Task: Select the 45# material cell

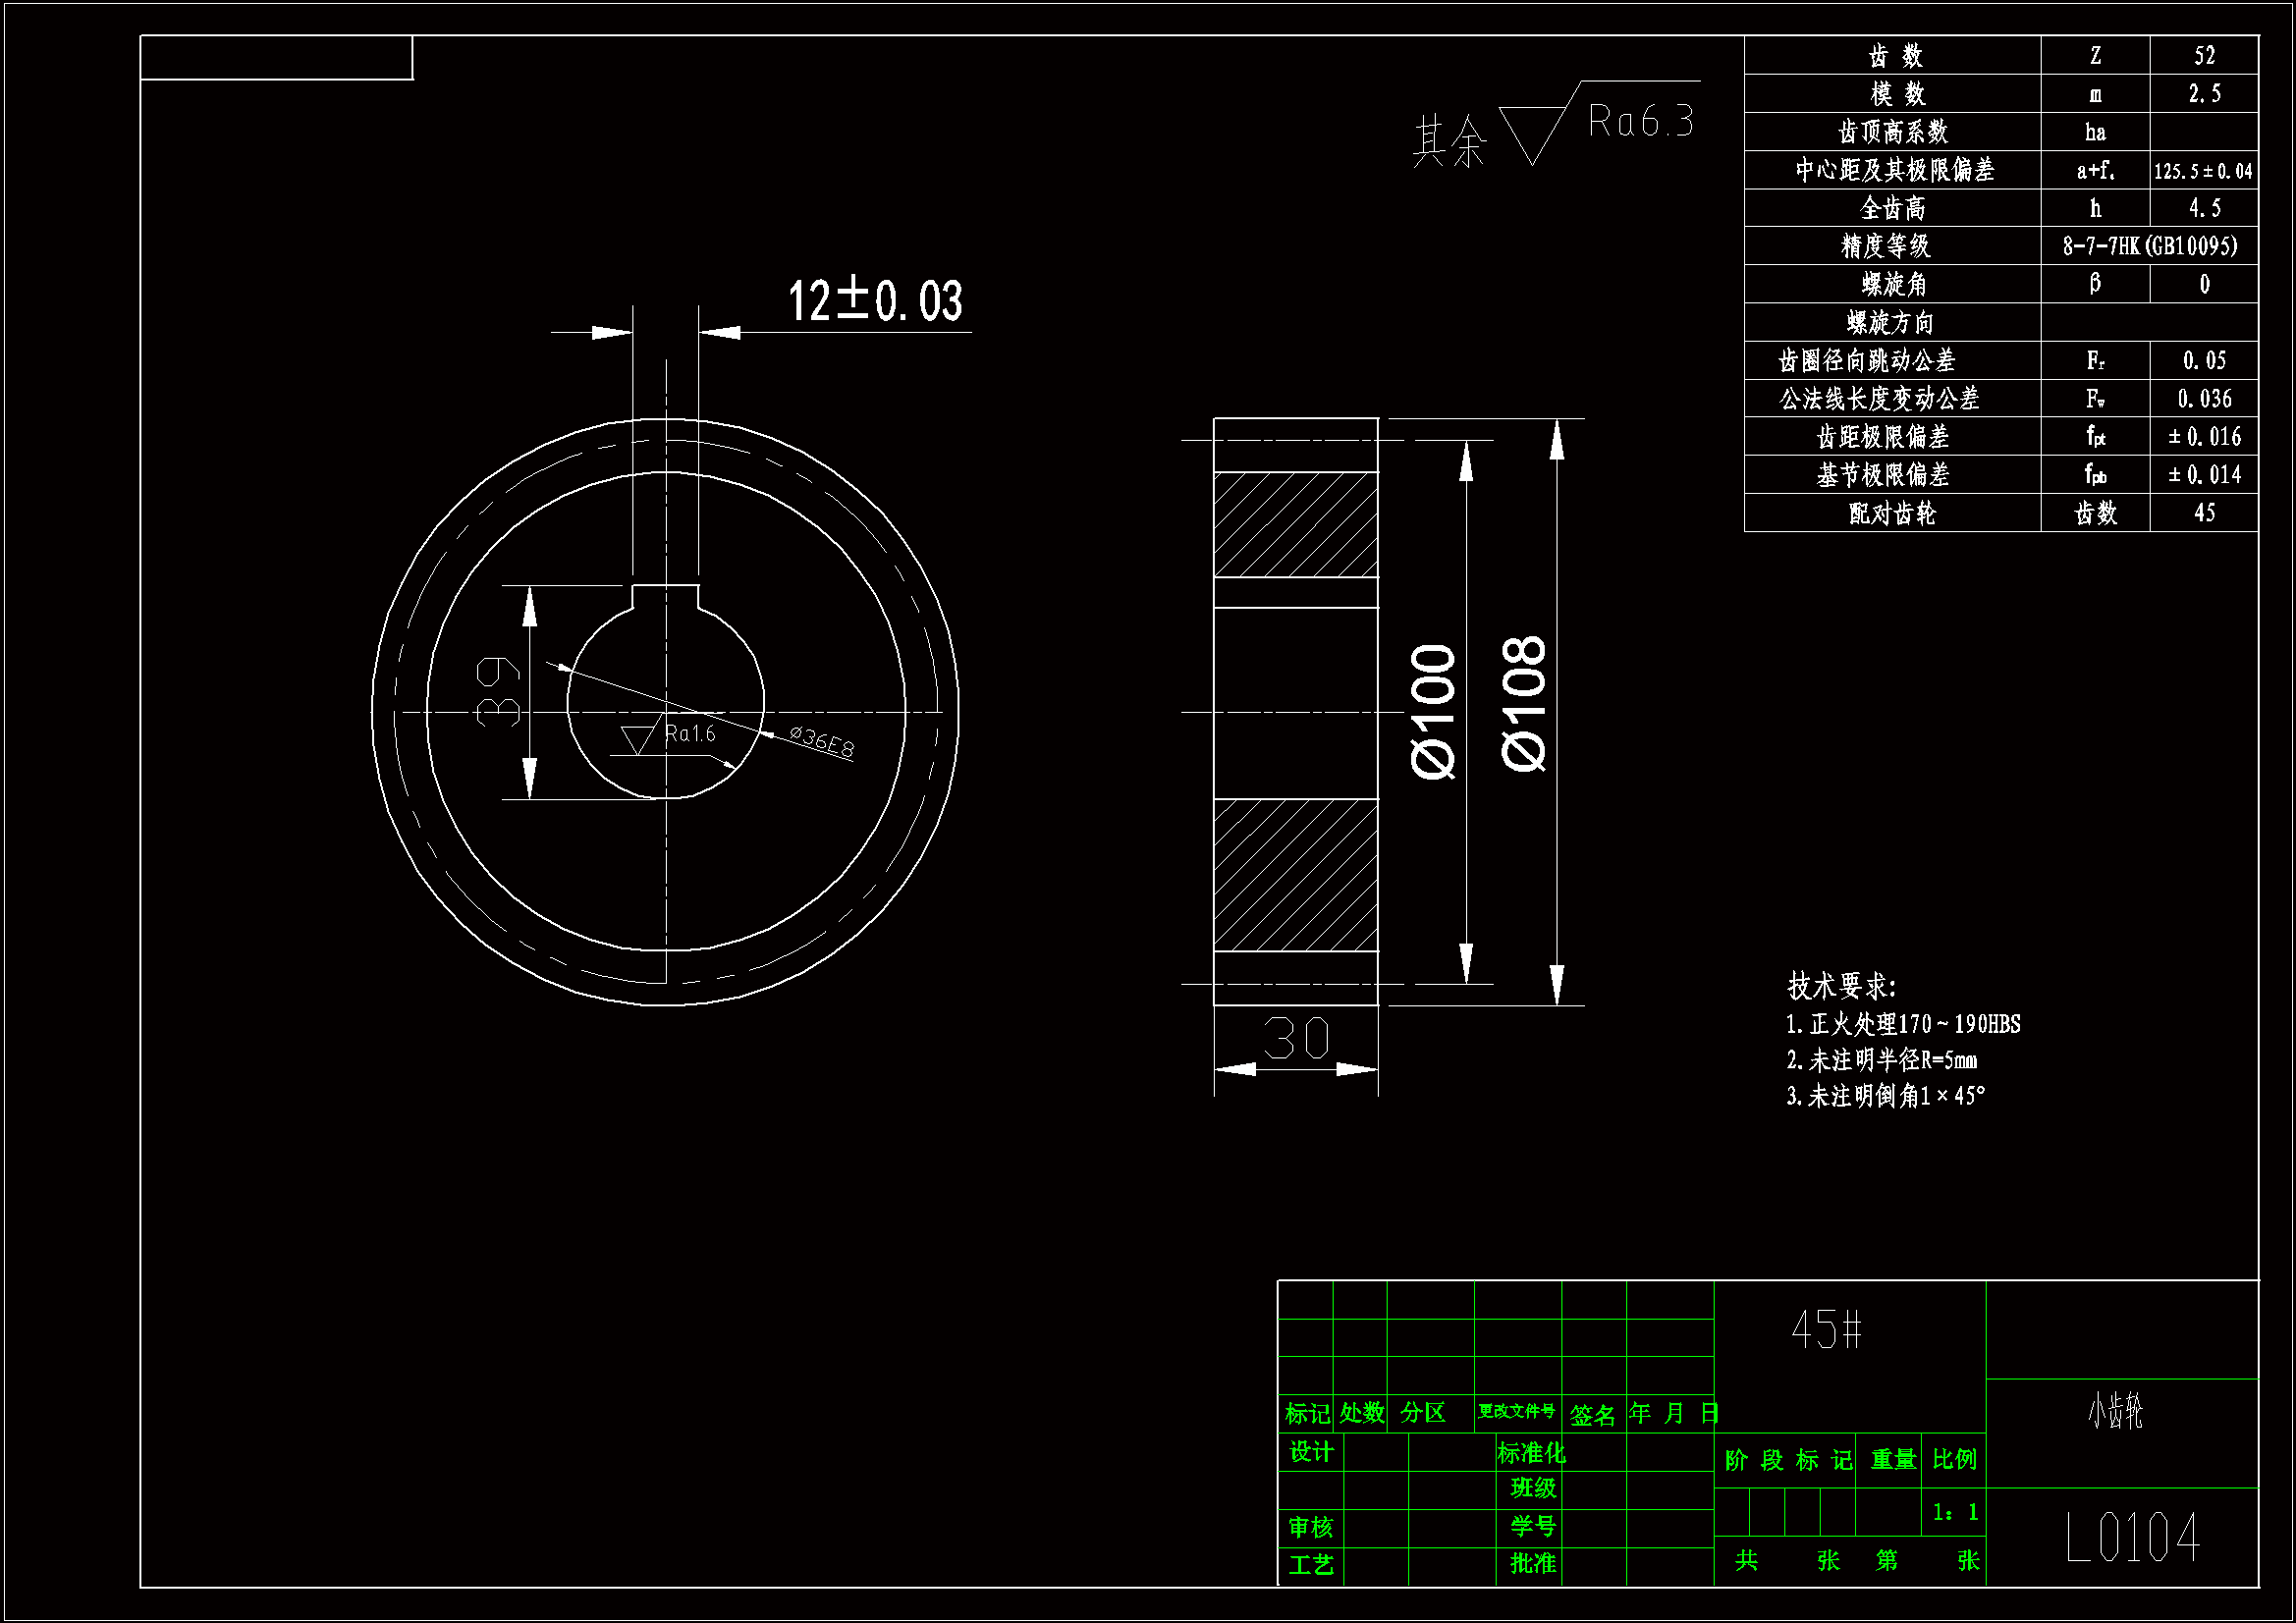Action: (1826, 1330)
